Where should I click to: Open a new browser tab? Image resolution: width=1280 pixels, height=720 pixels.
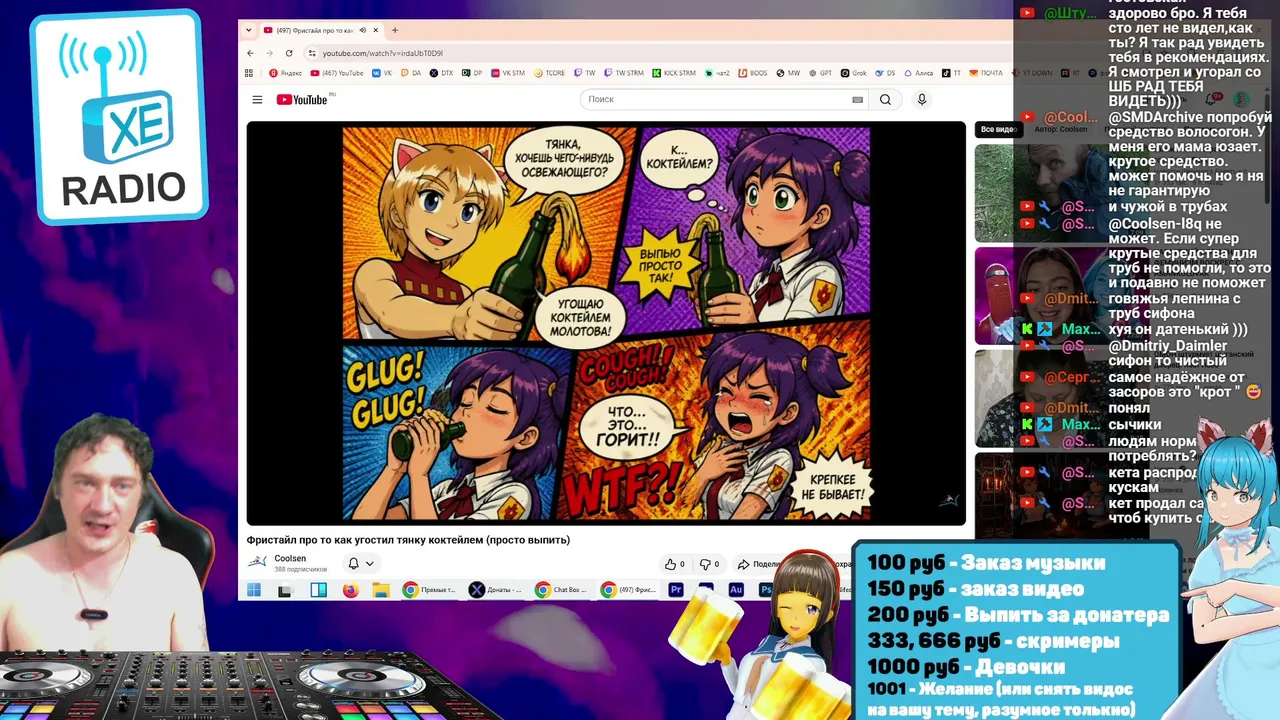(395, 30)
